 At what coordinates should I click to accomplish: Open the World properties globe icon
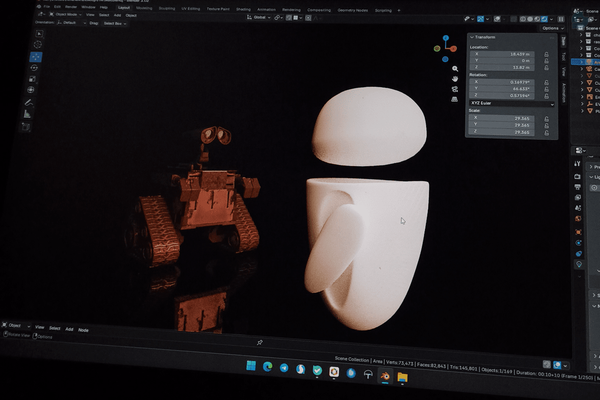(578, 219)
